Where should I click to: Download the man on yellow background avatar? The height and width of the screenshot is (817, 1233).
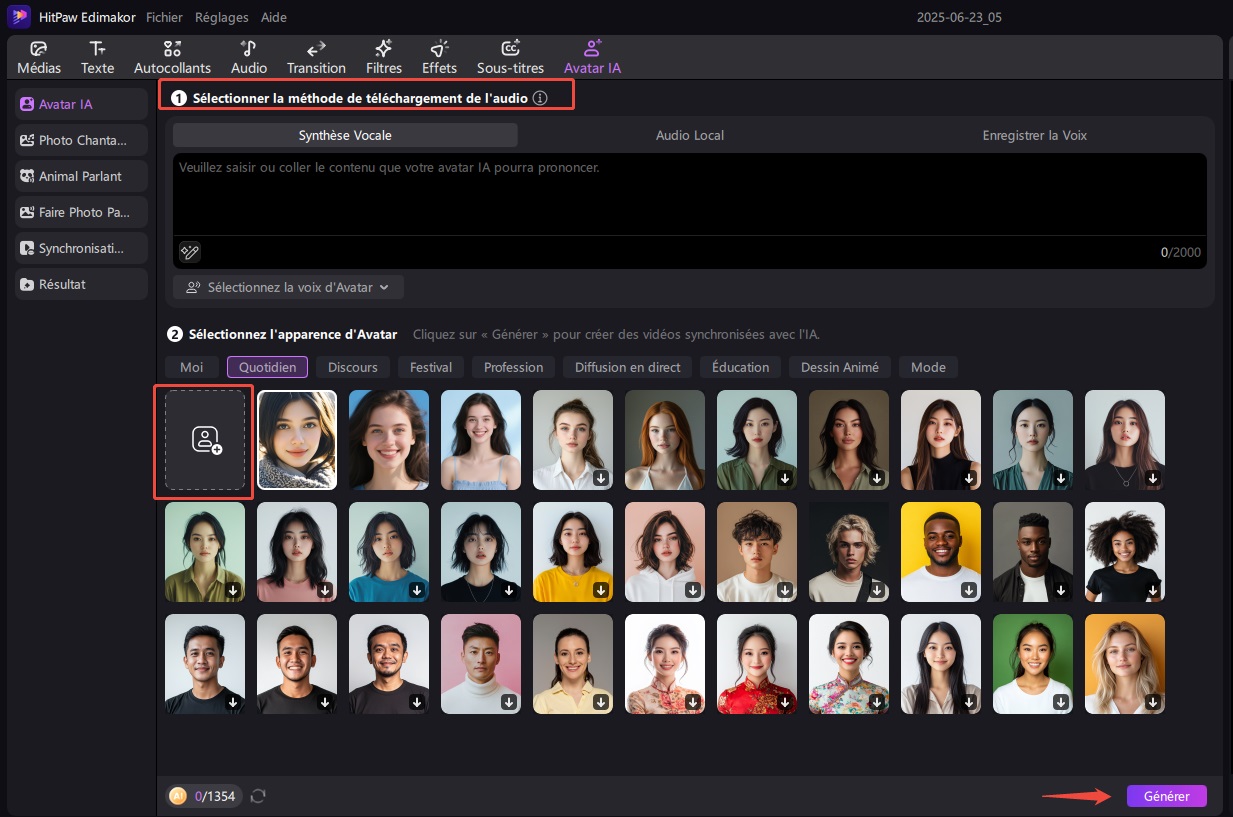pos(969,591)
